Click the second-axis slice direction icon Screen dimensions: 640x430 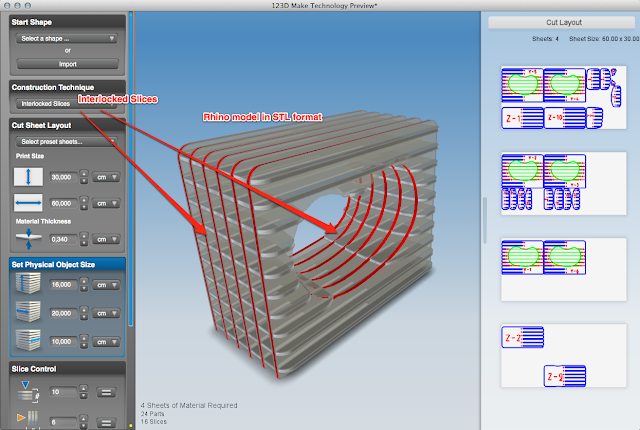click(x=28, y=420)
